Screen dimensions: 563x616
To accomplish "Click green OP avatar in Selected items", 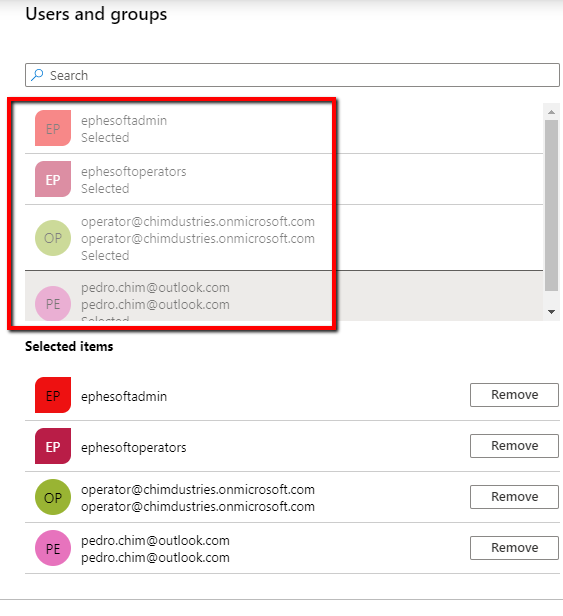I will [x=53, y=497].
